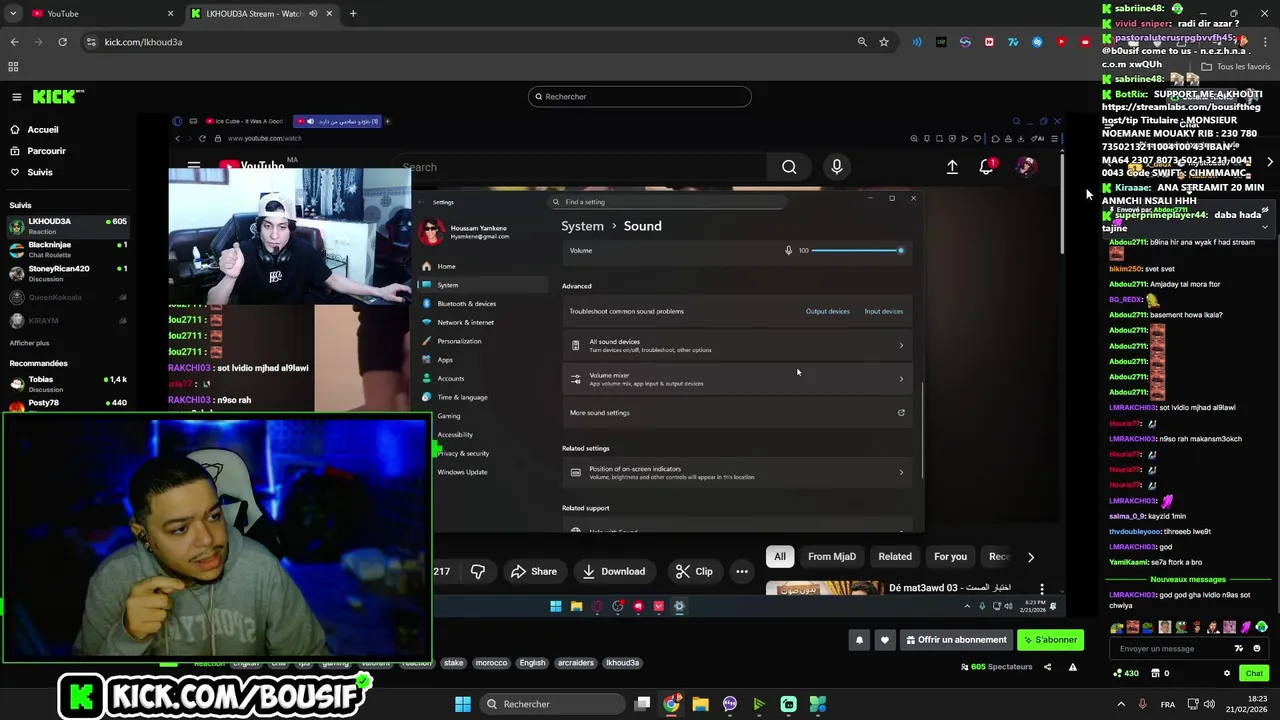This screenshot has height=720, width=1280.
Task: Open Tous les favoris bookmarks folder
Action: pos(1236,67)
